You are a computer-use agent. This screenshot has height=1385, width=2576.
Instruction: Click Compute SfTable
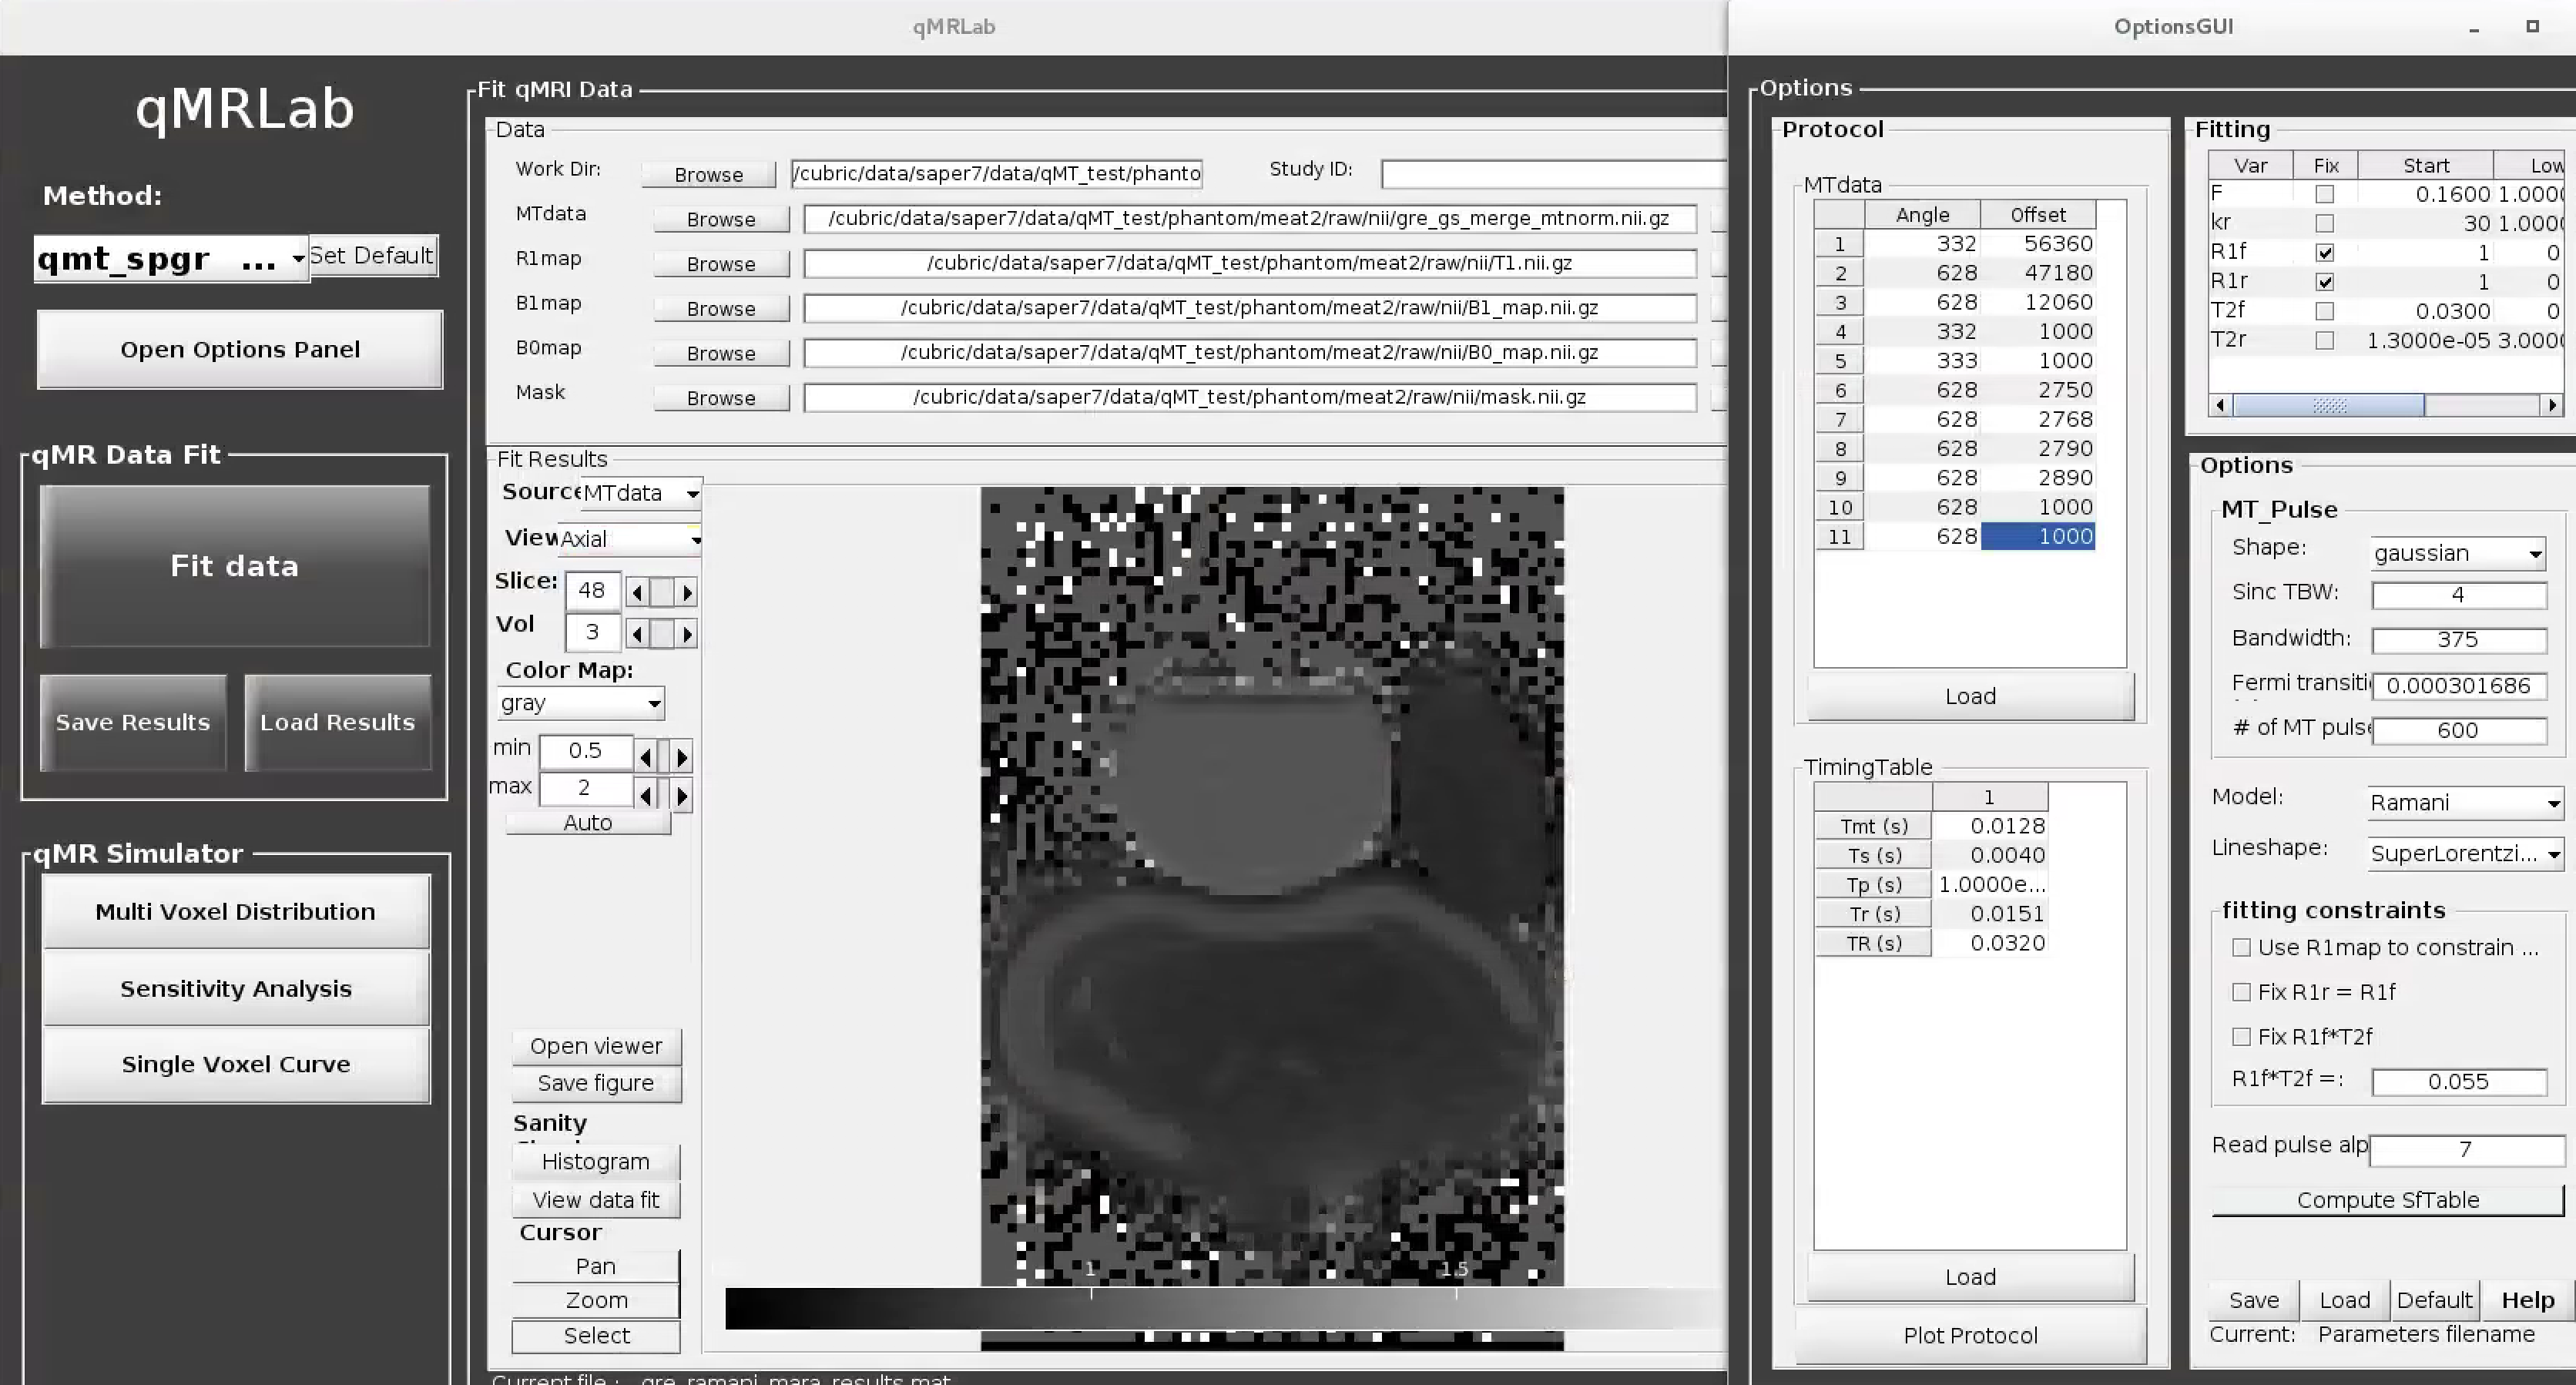[x=2386, y=1200]
